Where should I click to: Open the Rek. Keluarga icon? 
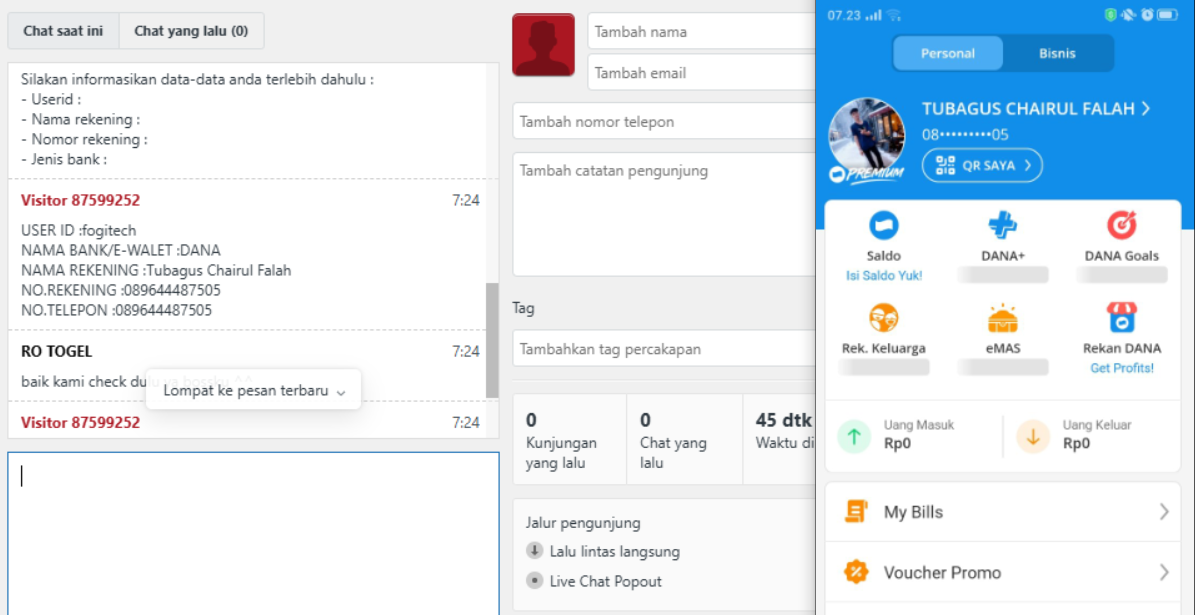(x=884, y=317)
